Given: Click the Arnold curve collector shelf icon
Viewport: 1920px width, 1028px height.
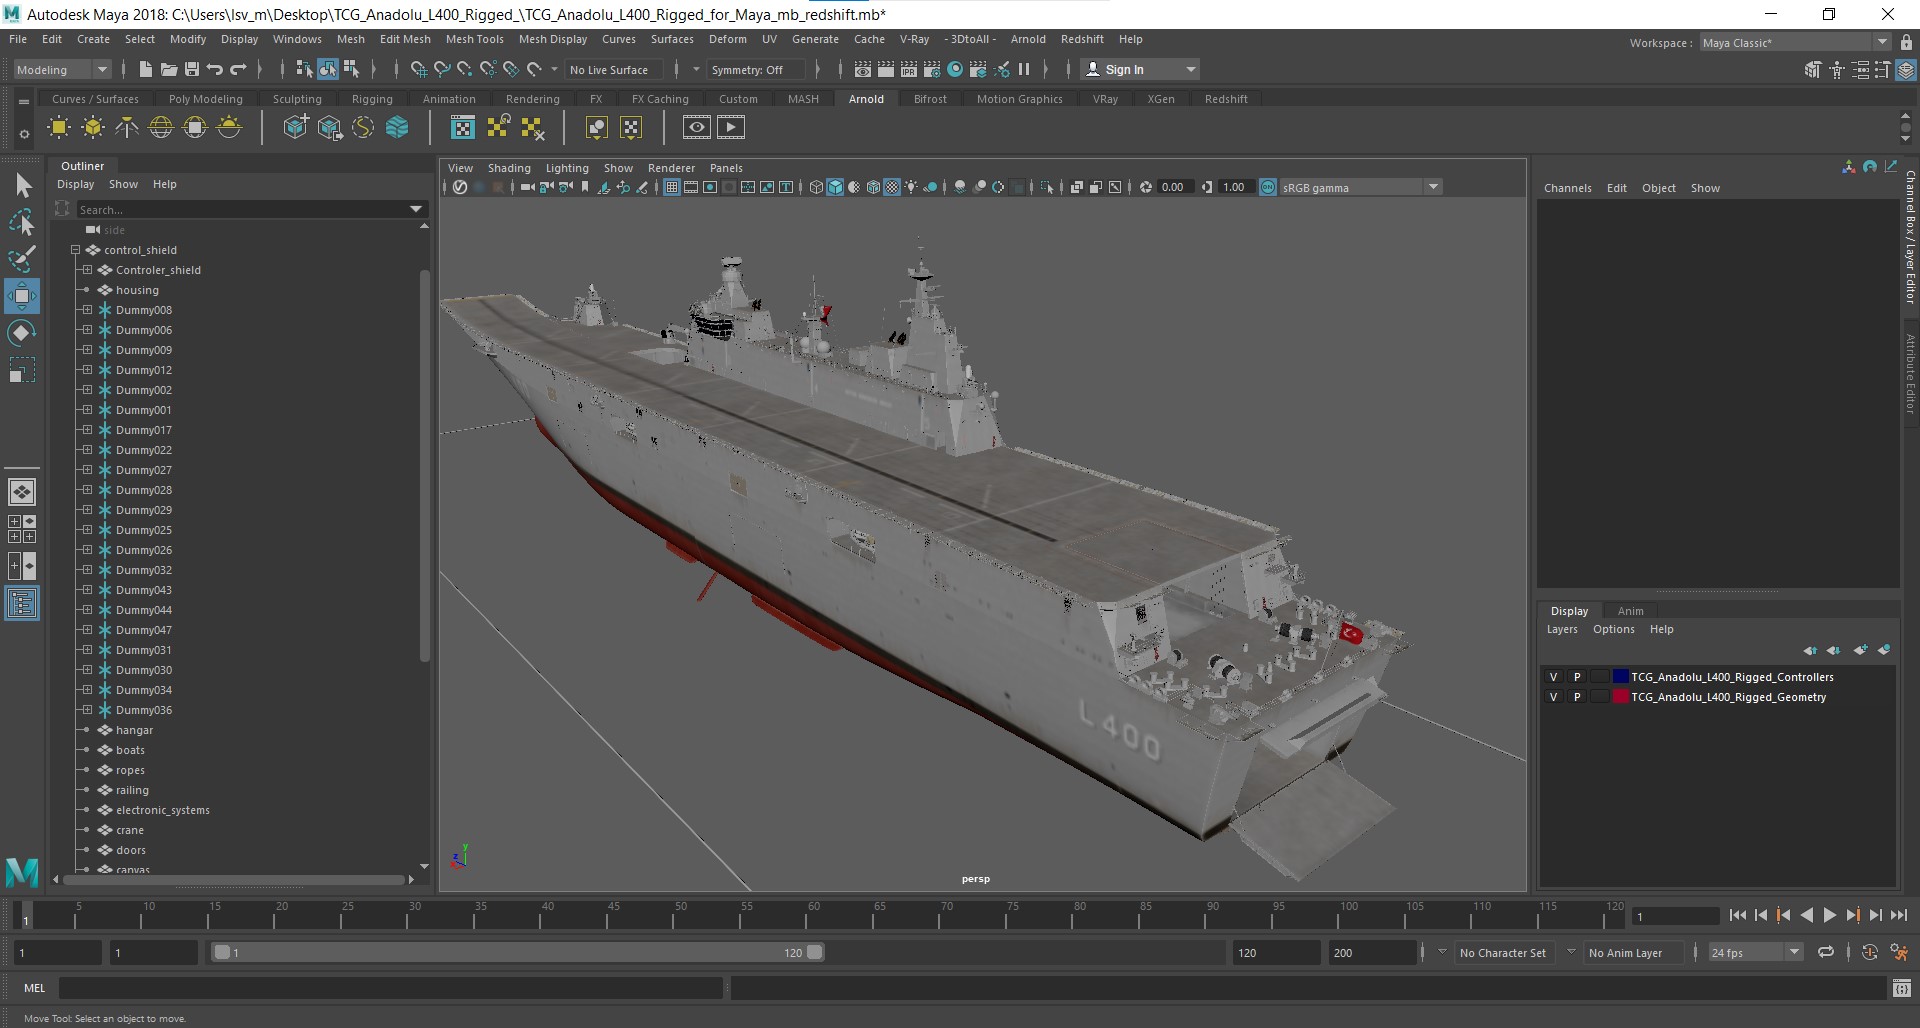Looking at the screenshot, I should (363, 128).
